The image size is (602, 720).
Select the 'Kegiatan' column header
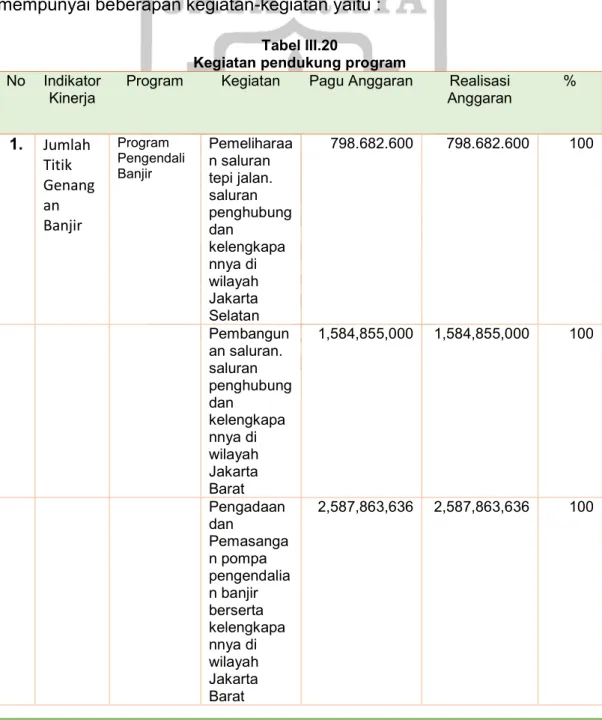pyautogui.click(x=250, y=81)
